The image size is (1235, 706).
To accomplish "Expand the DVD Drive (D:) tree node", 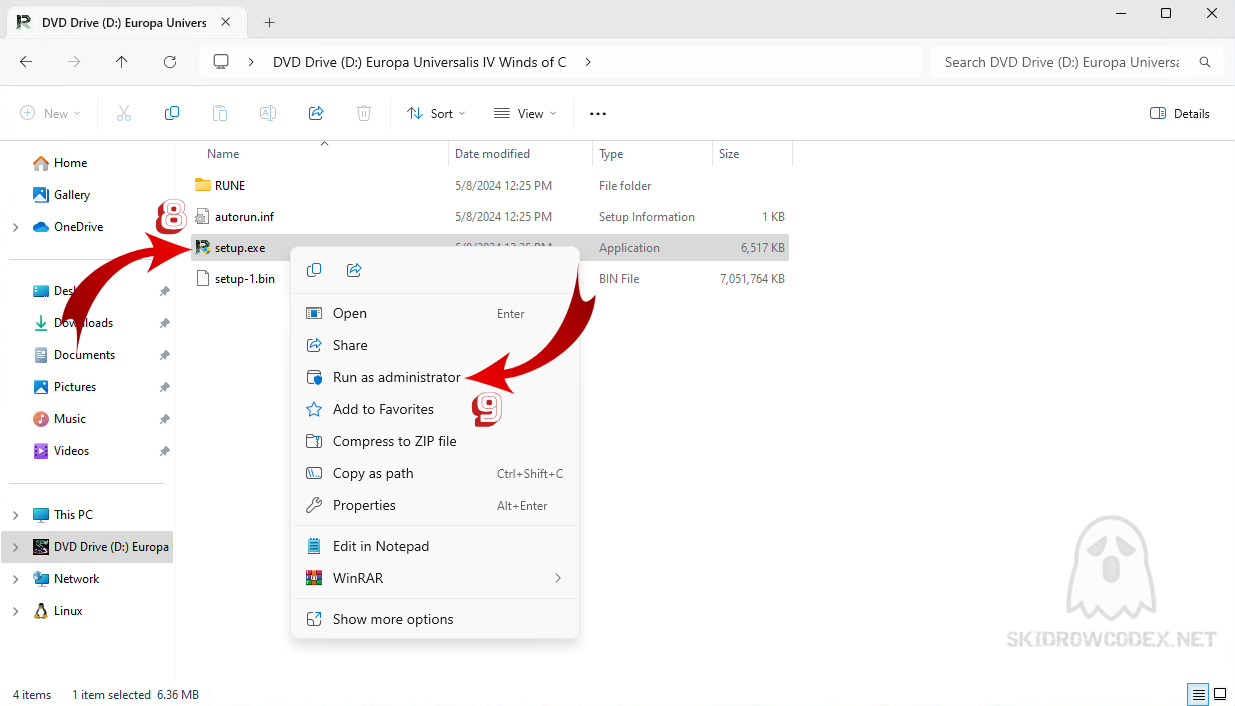I will (x=15, y=547).
